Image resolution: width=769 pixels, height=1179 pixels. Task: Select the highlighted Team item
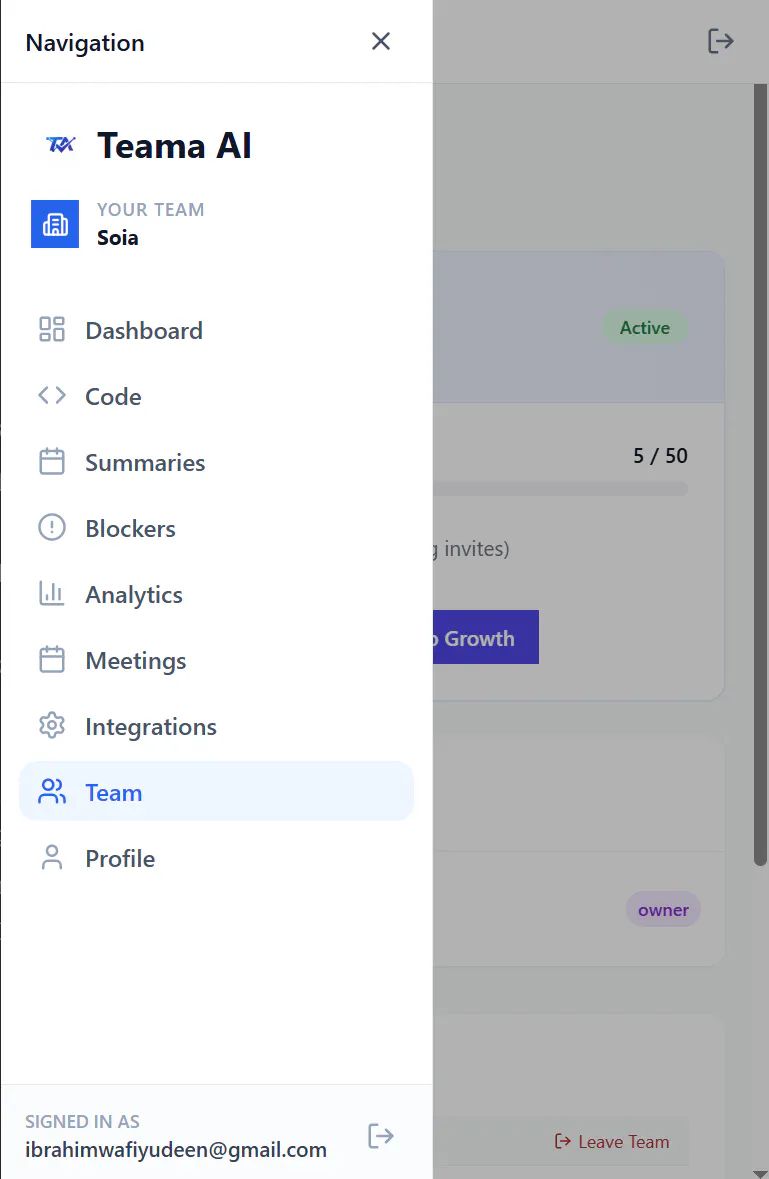pos(216,792)
